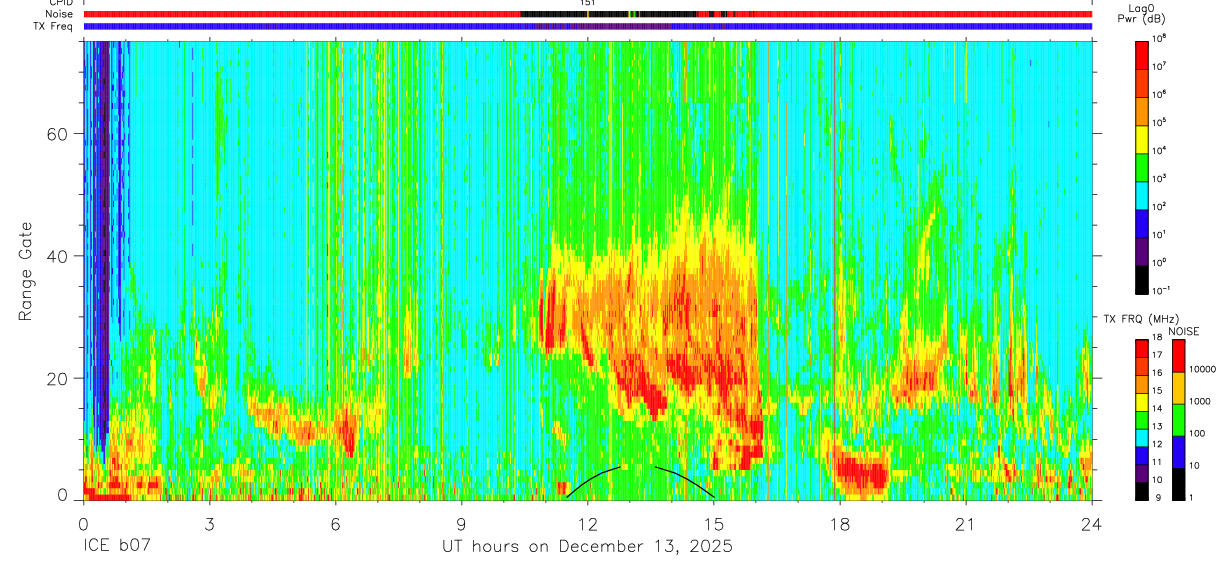Click the 'Noise' row label at top left
1228x567 pixels.
point(59,14)
